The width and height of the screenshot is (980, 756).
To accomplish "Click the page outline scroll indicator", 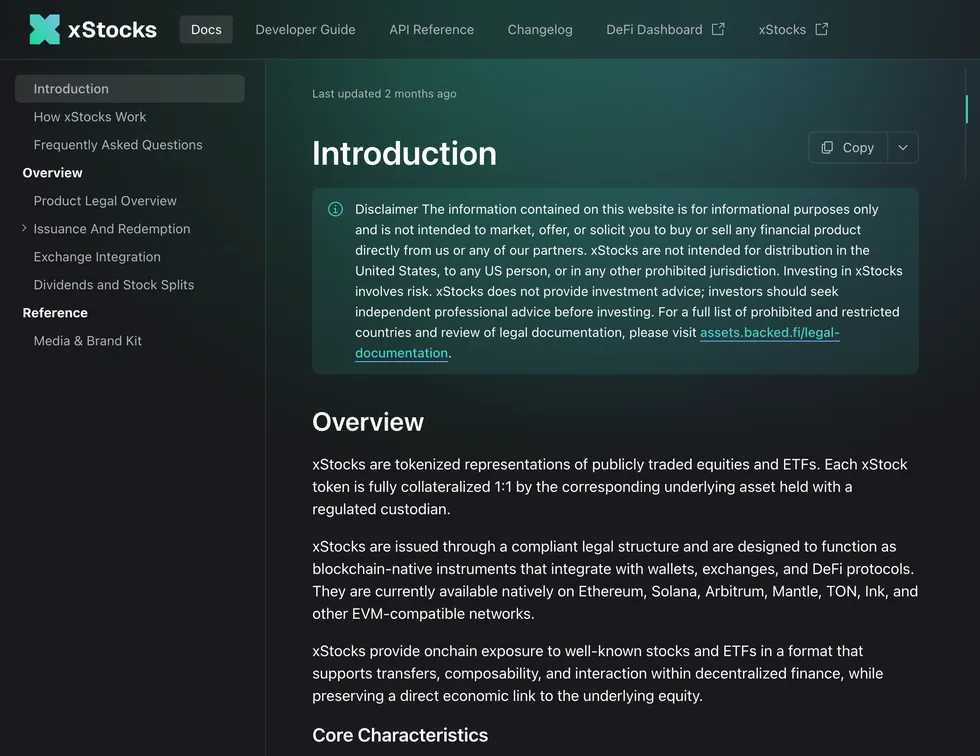I will [966, 109].
